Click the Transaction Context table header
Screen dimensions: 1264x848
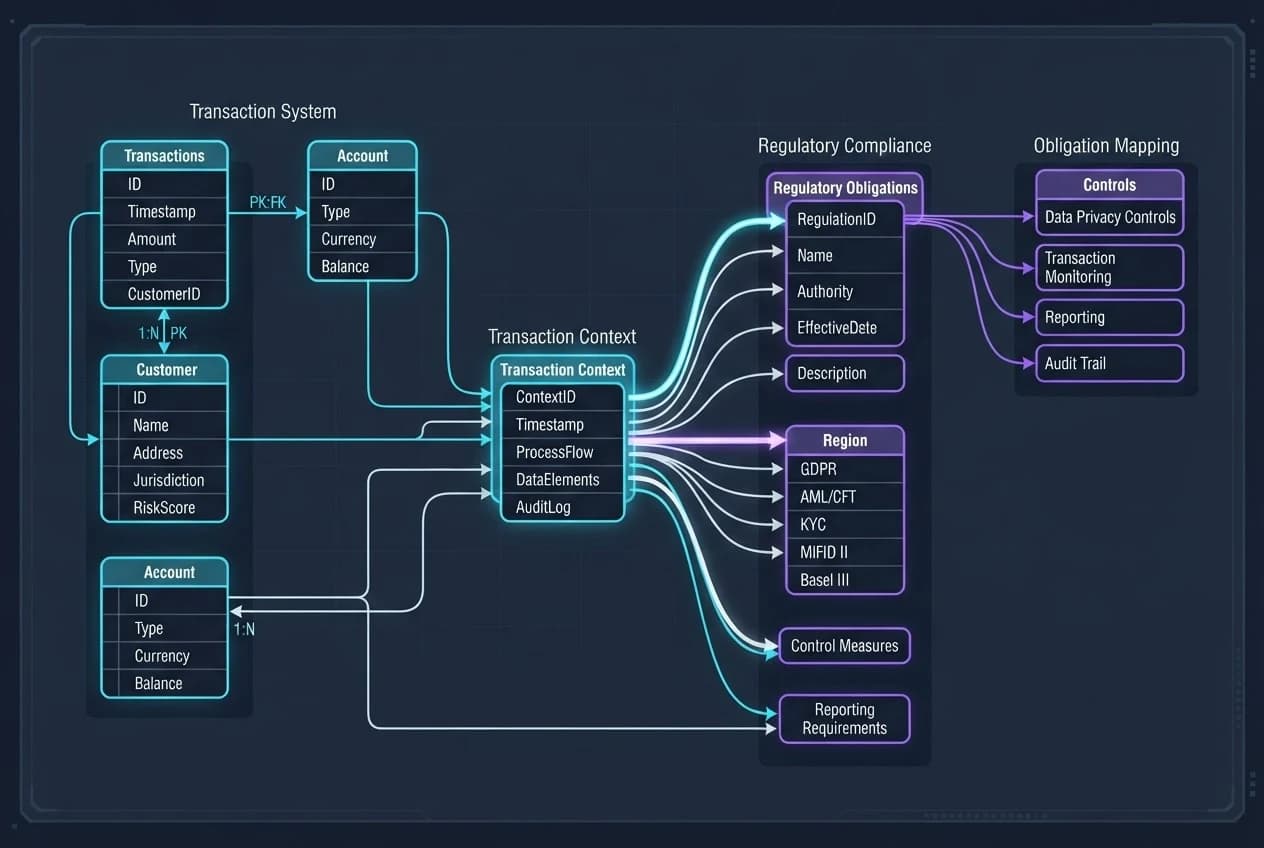[x=562, y=369]
